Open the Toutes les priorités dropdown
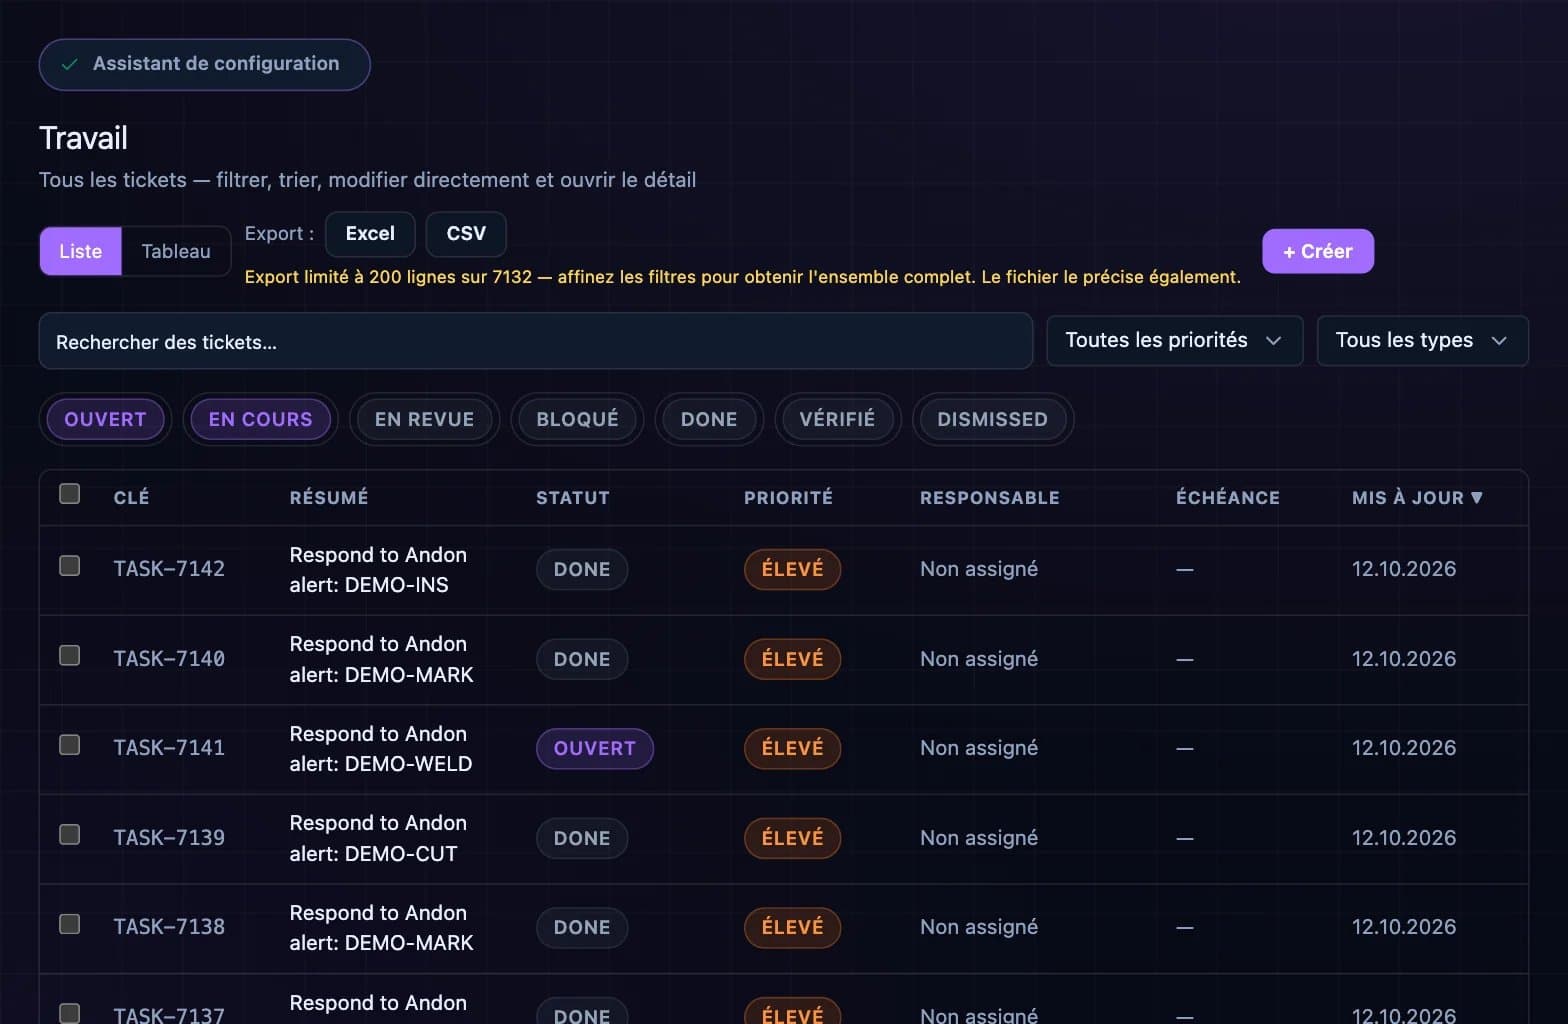1568x1024 pixels. [x=1174, y=341]
